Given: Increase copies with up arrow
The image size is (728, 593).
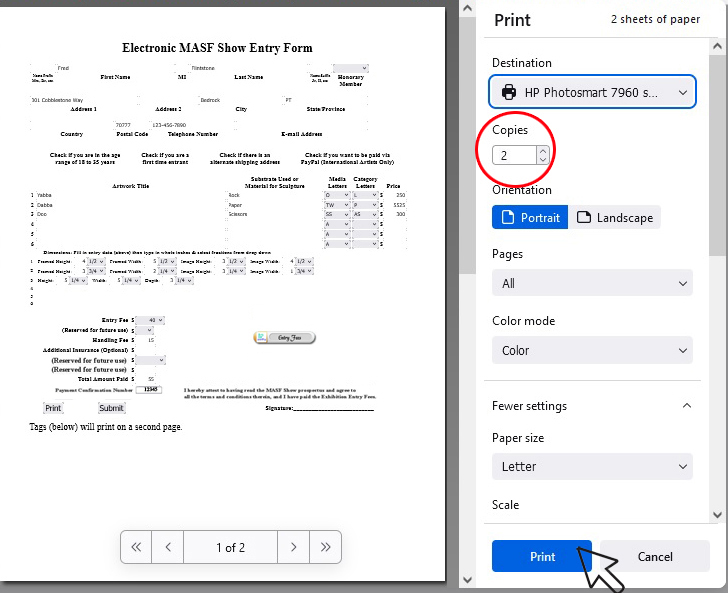Looking at the screenshot, I should click(x=542, y=150).
